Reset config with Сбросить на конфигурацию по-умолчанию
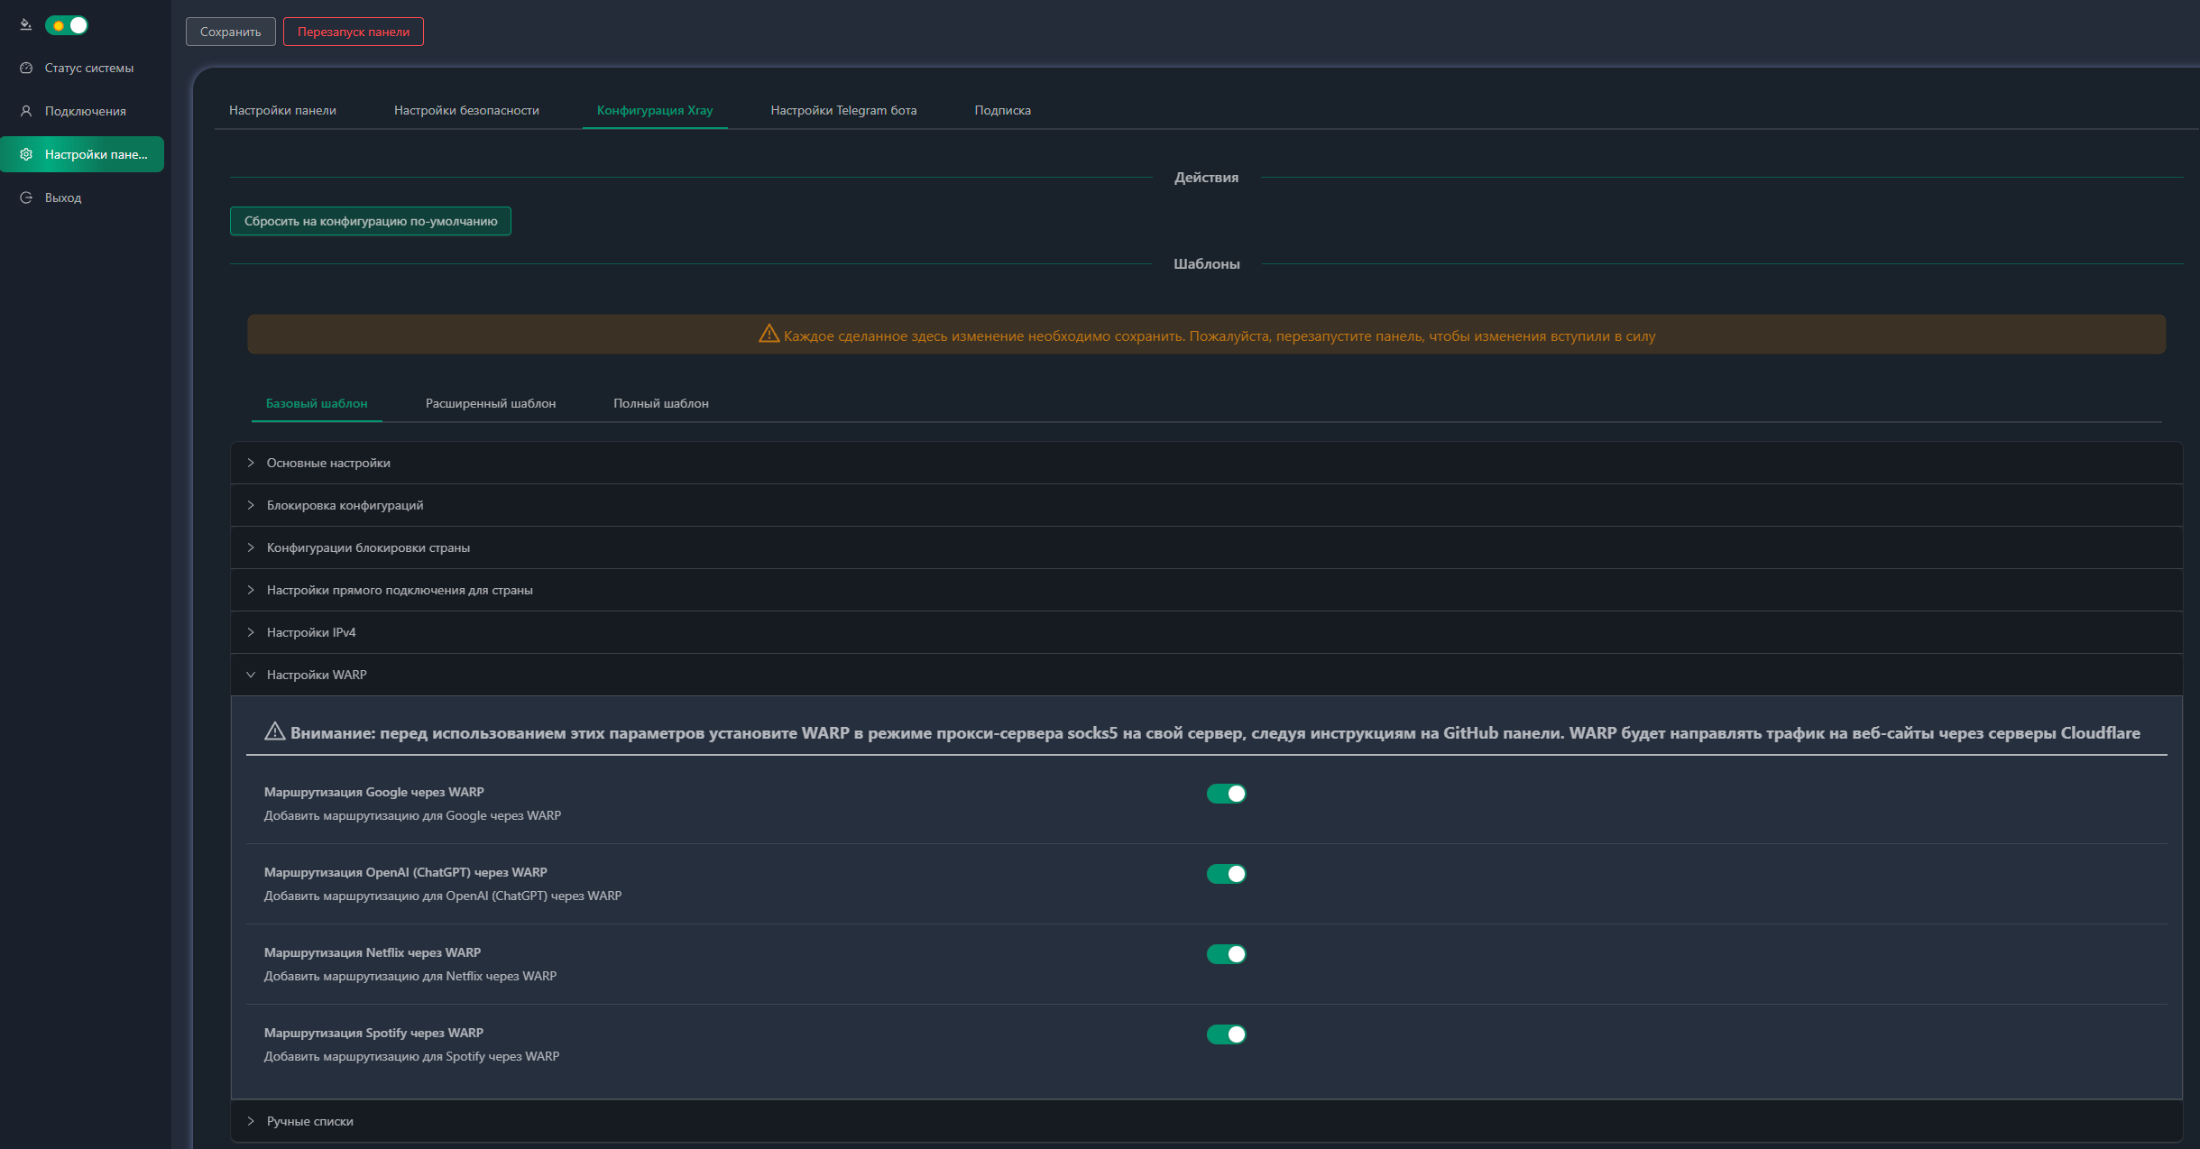Image resolution: width=2200 pixels, height=1149 pixels. pos(371,221)
